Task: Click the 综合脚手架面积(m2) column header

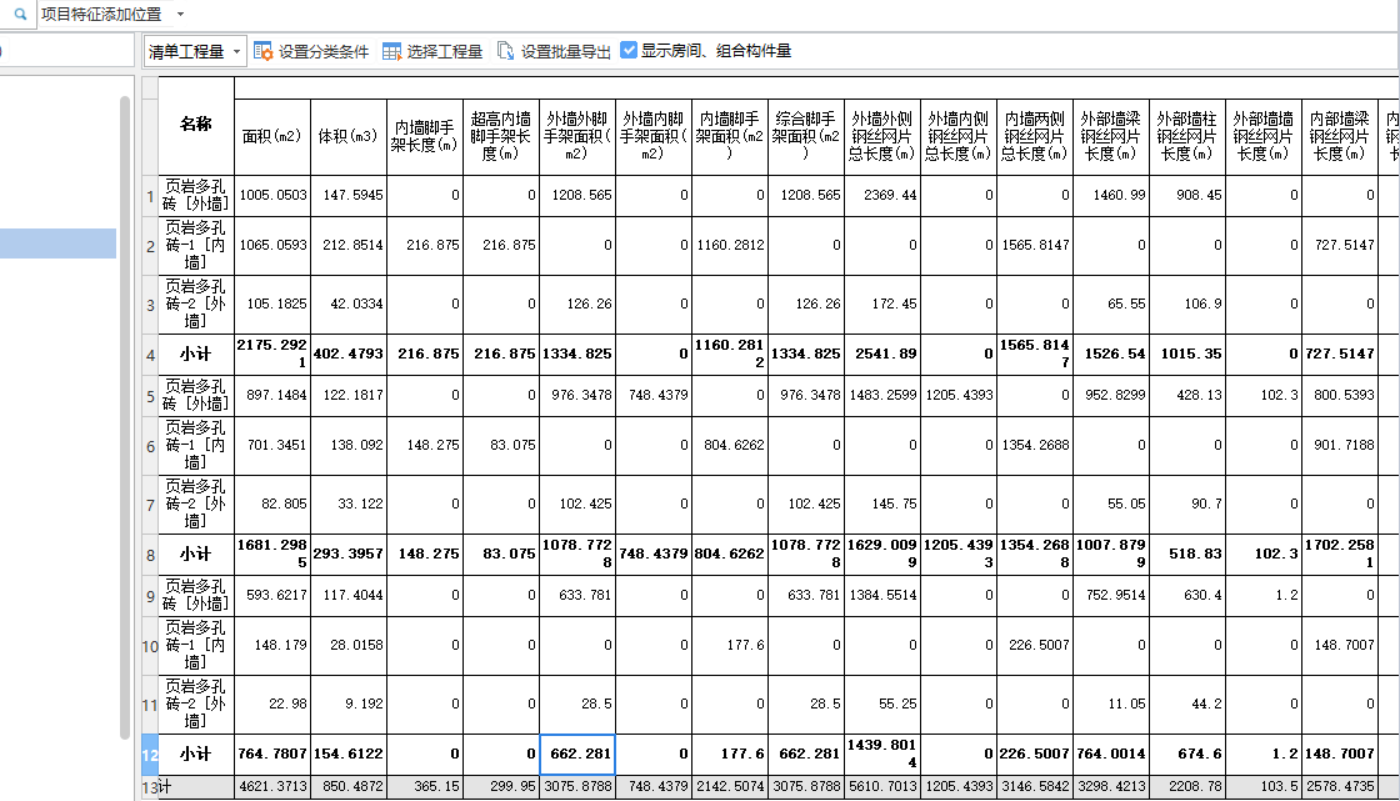Action: (x=806, y=137)
